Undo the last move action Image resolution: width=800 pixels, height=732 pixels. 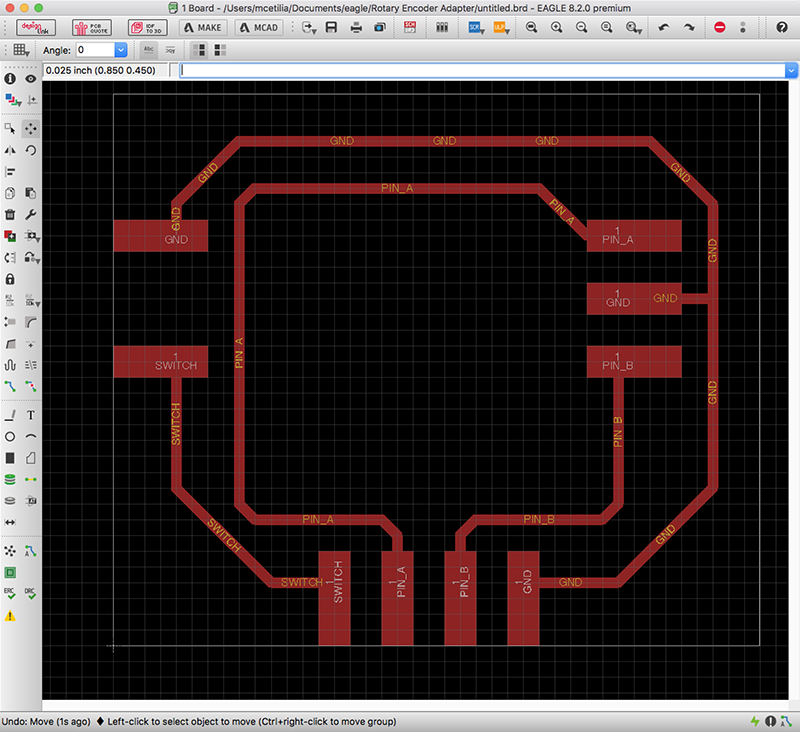pos(664,28)
